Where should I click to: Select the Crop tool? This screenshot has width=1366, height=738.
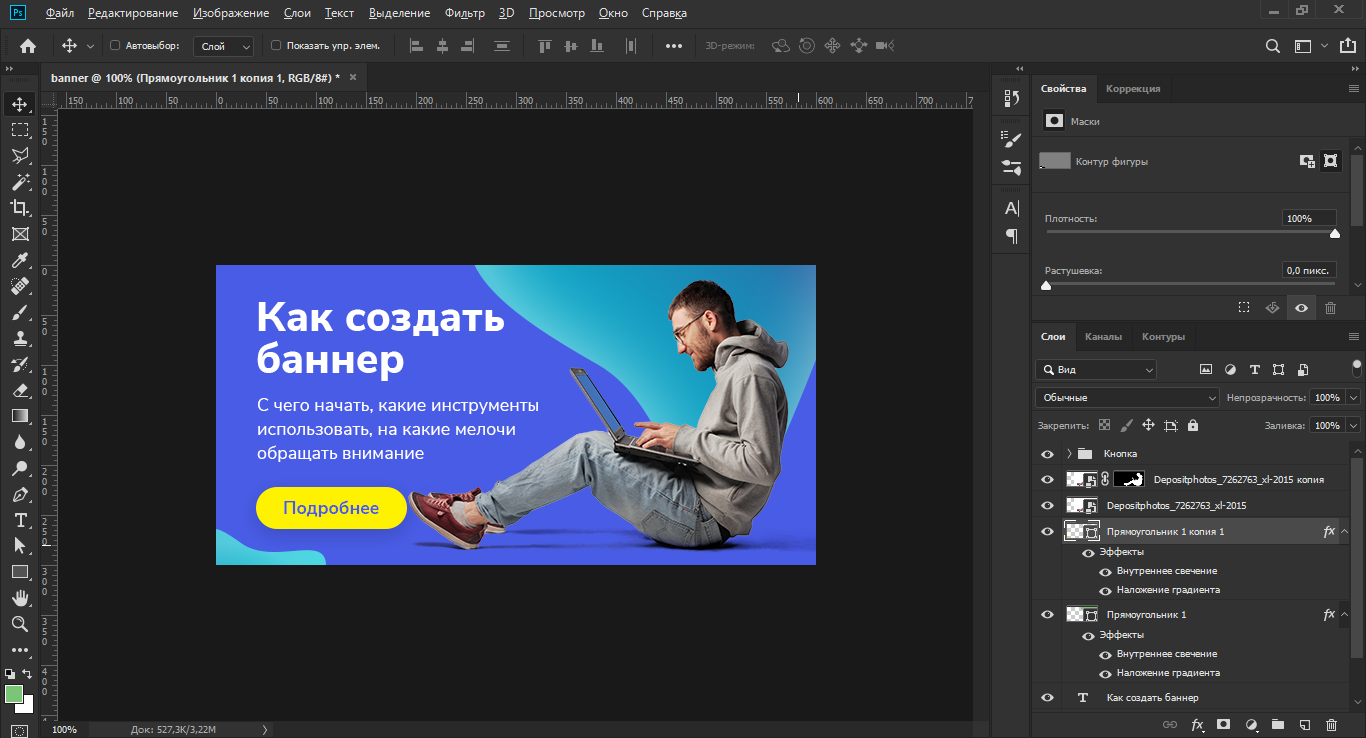pyautogui.click(x=19, y=208)
